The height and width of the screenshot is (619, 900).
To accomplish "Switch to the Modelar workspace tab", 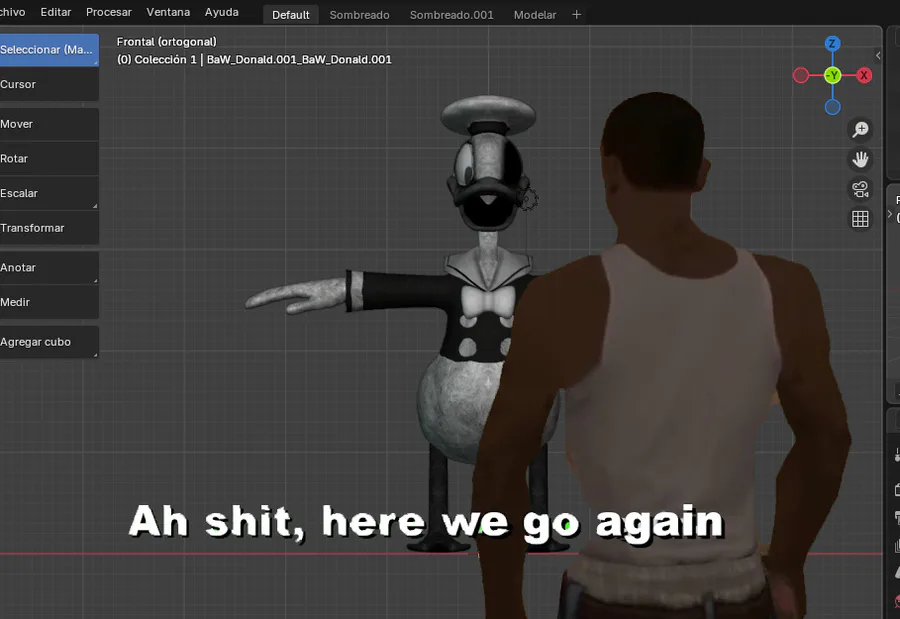I will 534,15.
